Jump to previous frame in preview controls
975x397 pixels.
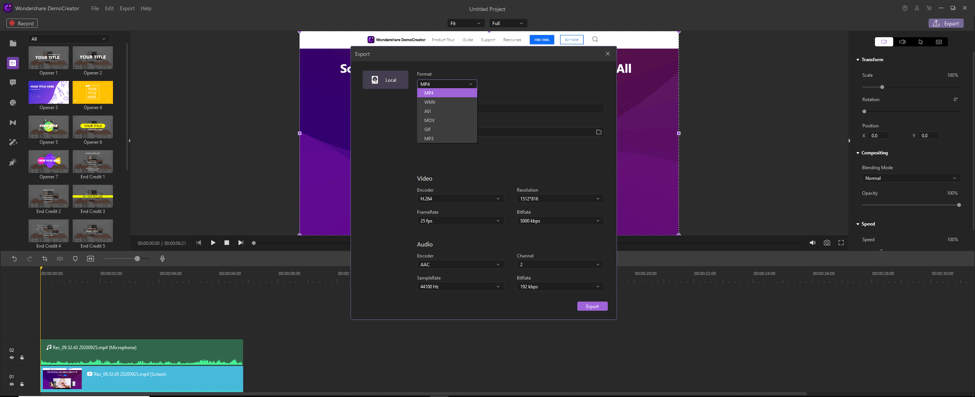pyautogui.click(x=198, y=243)
